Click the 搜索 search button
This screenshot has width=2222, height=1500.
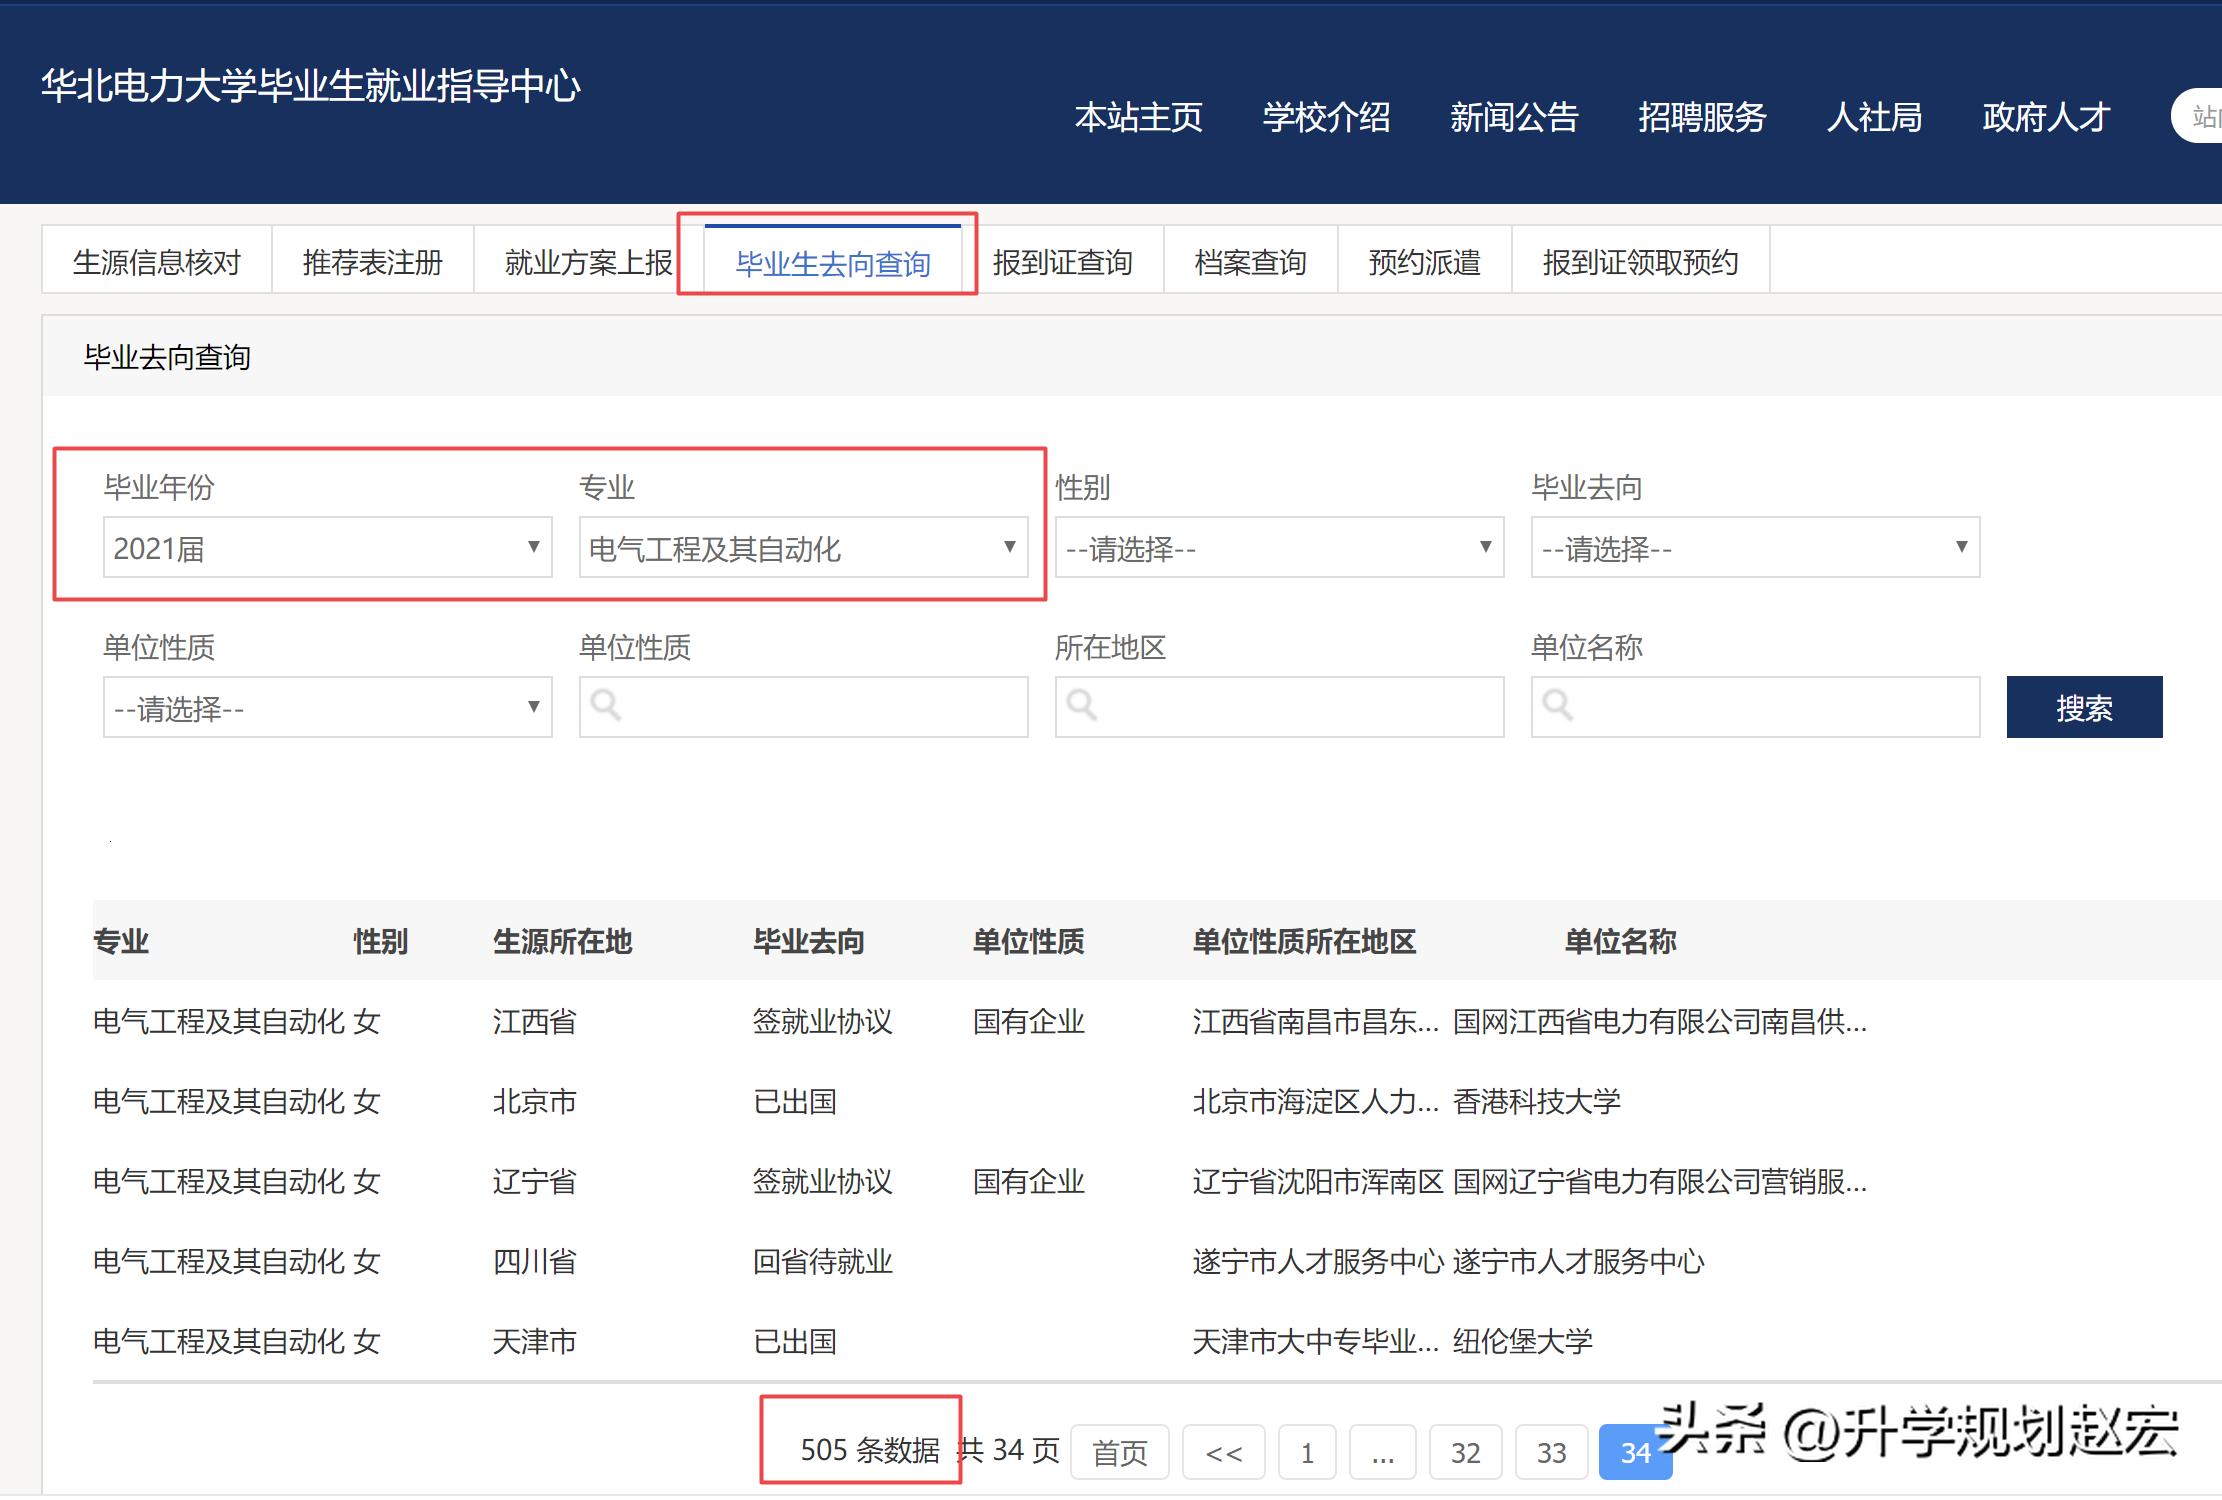2084,707
